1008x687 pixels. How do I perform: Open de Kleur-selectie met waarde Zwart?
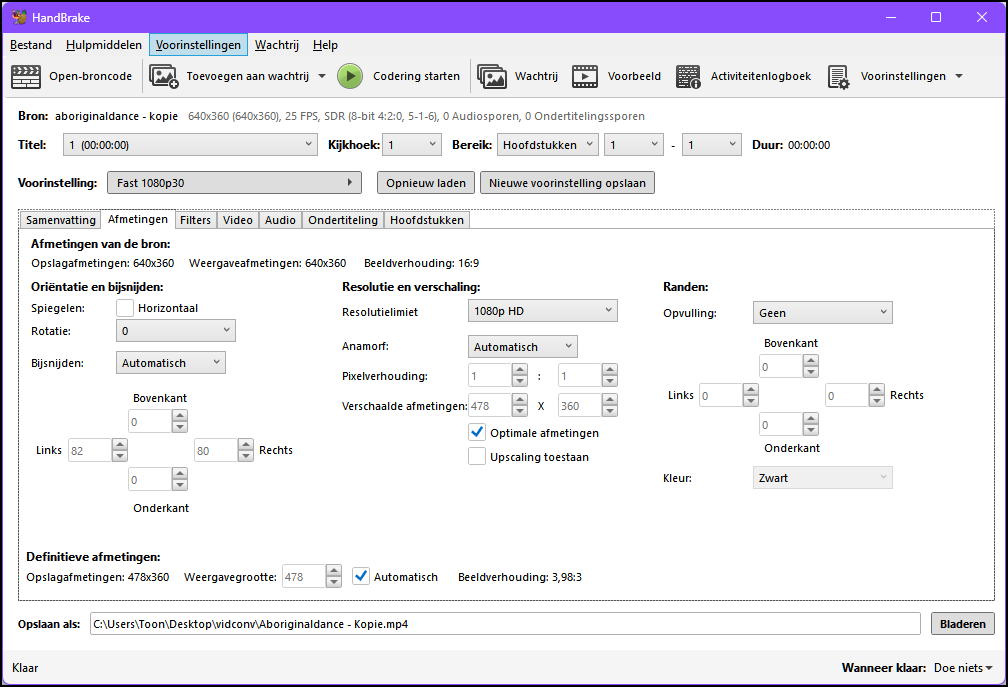coord(822,477)
